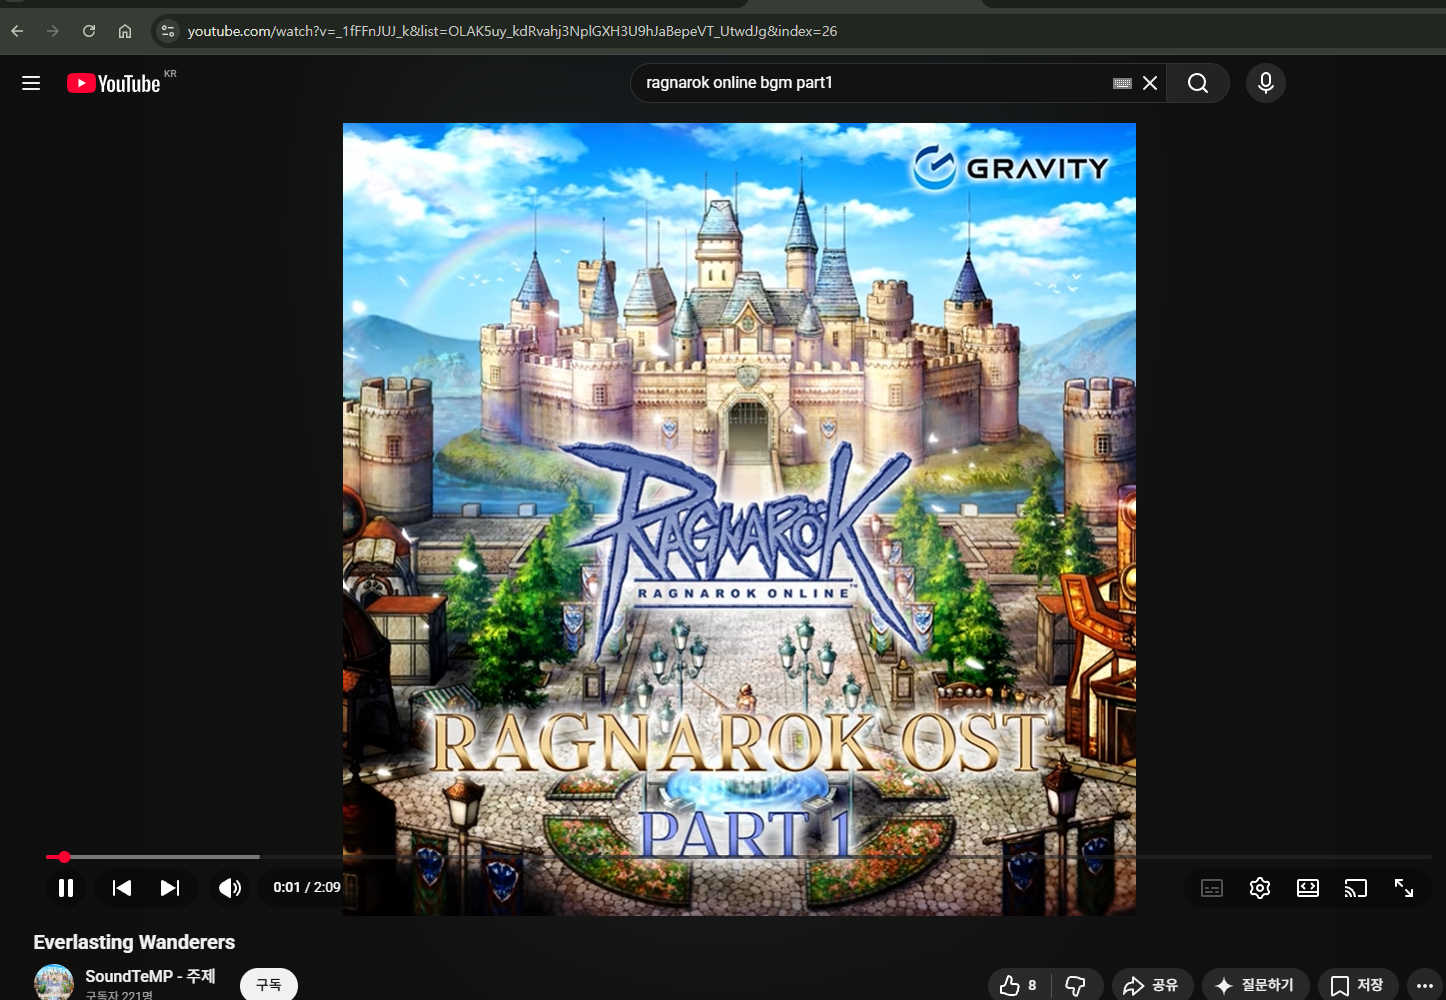This screenshot has height=1000, width=1446.
Task: Like the video with thumbs up
Action: tap(1018, 985)
